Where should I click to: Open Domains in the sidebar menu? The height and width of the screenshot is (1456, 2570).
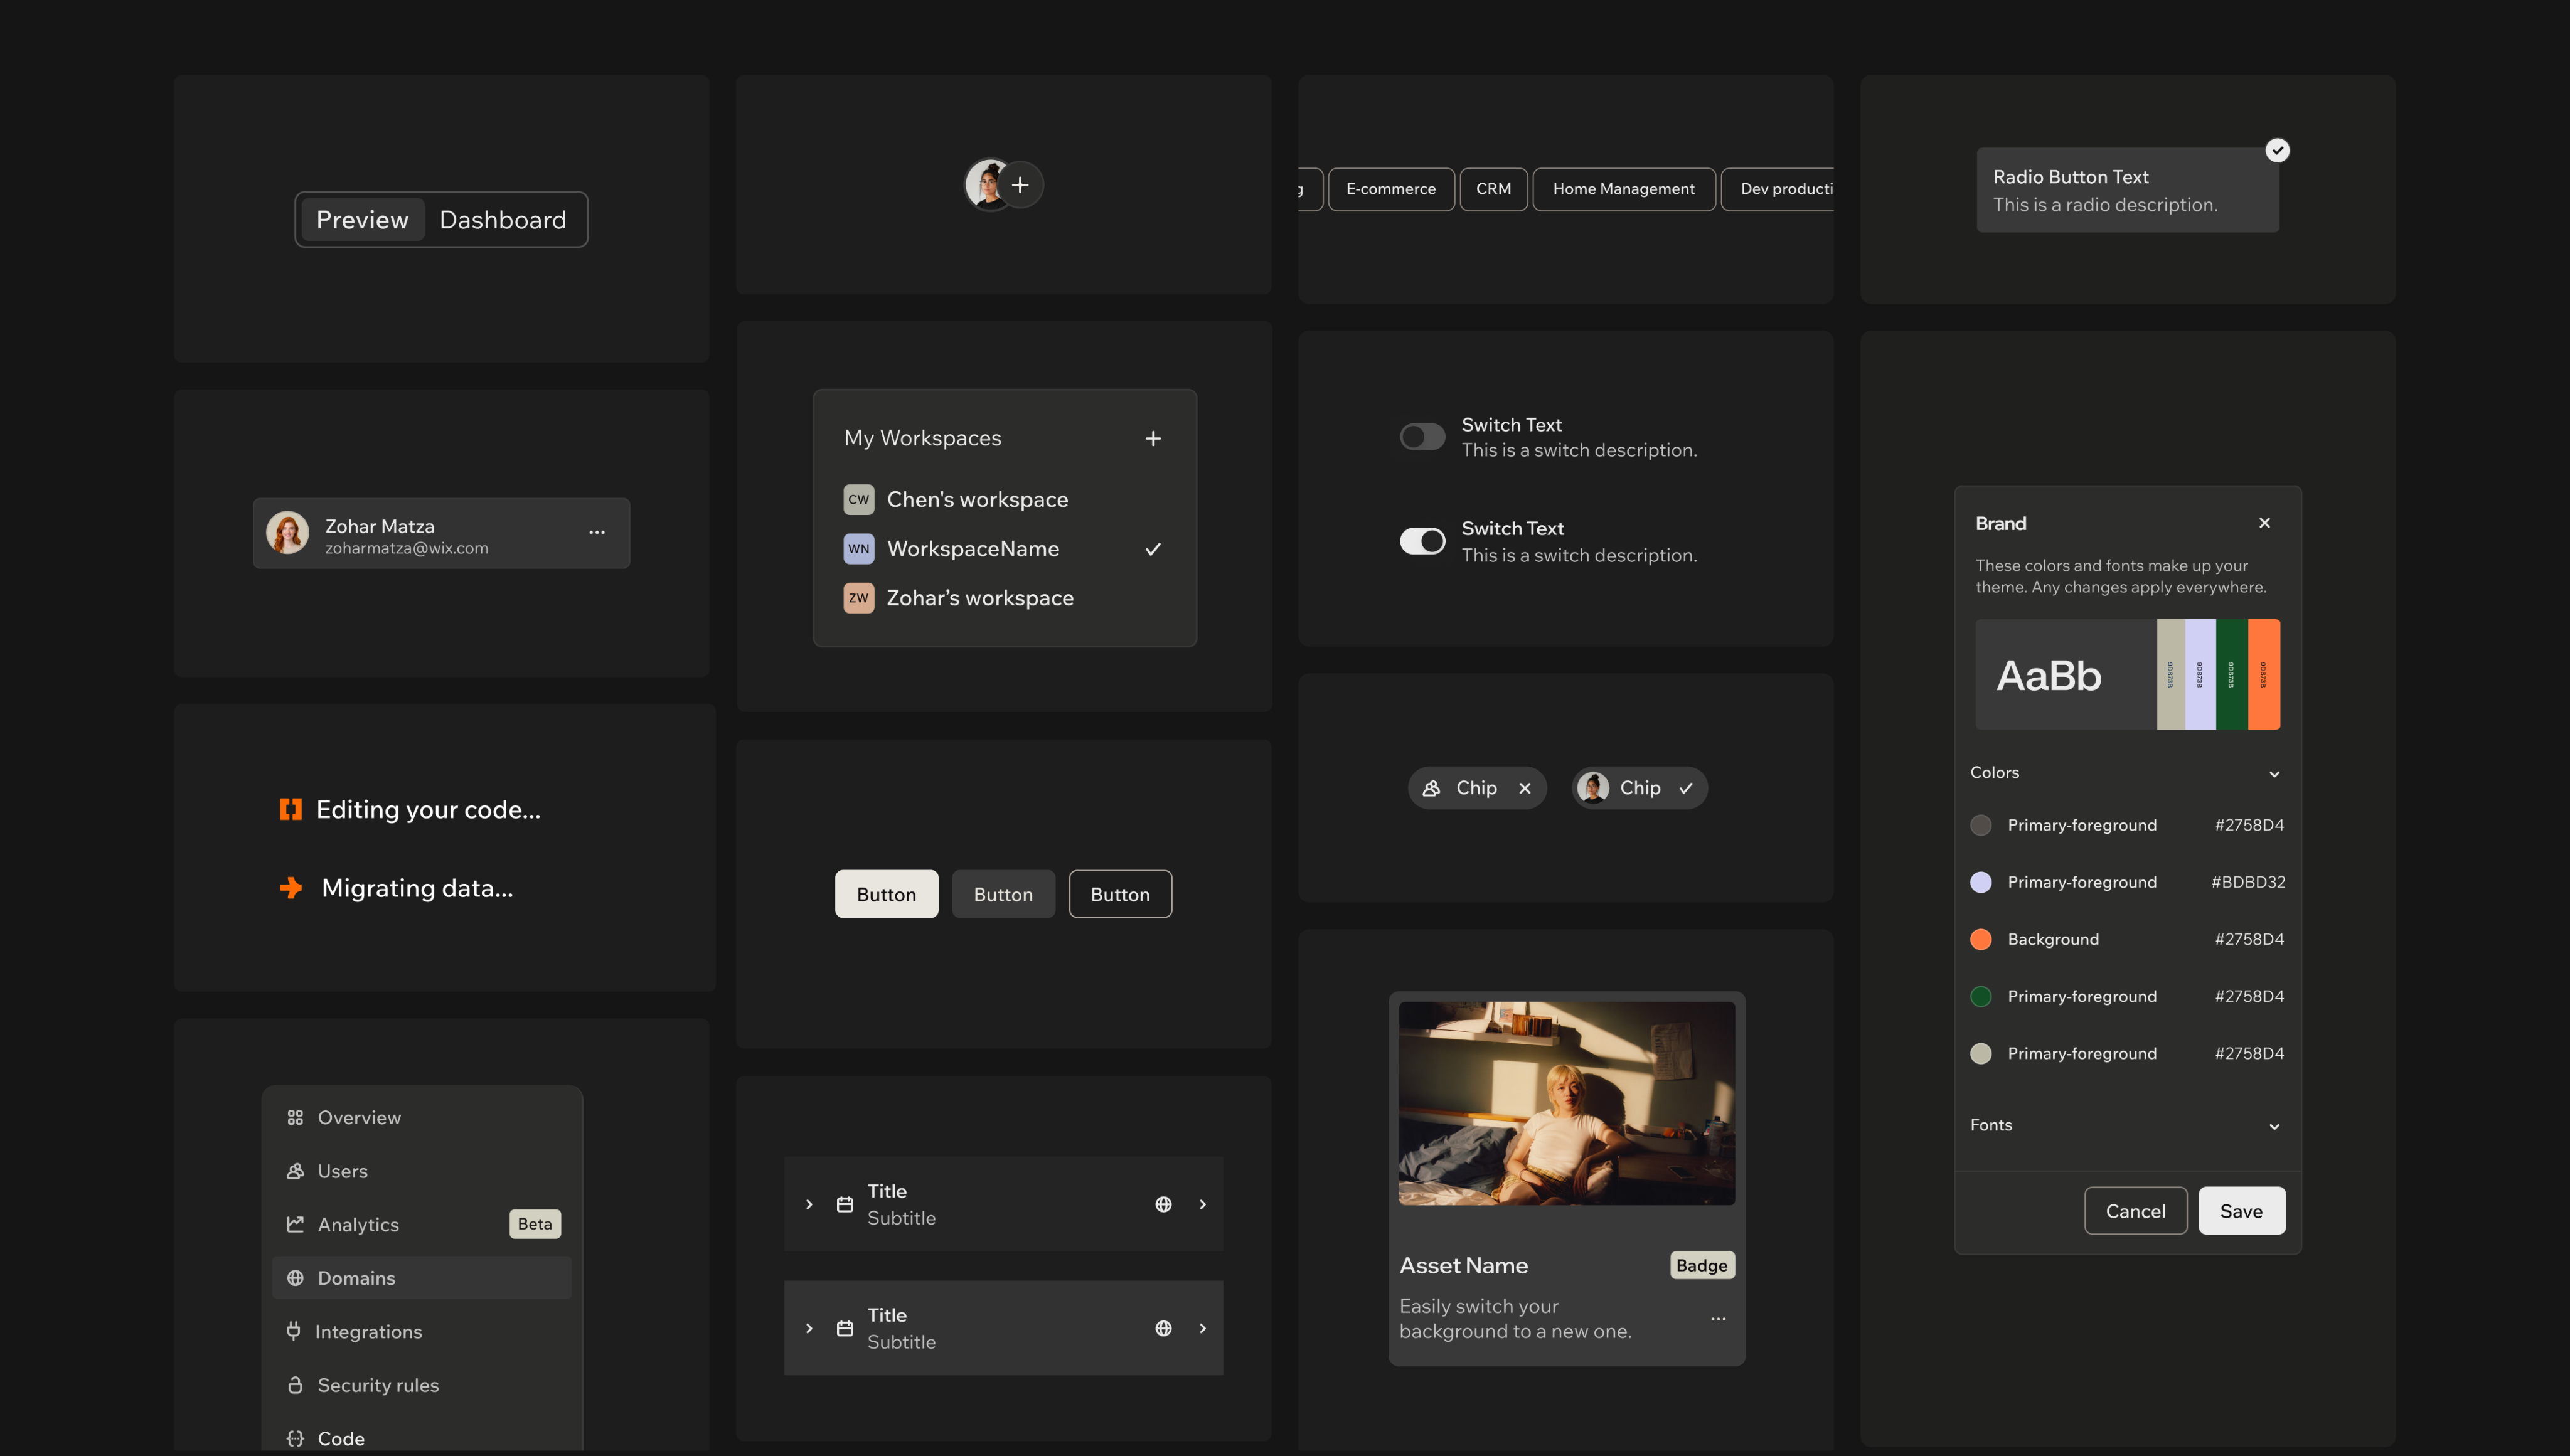(x=422, y=1278)
